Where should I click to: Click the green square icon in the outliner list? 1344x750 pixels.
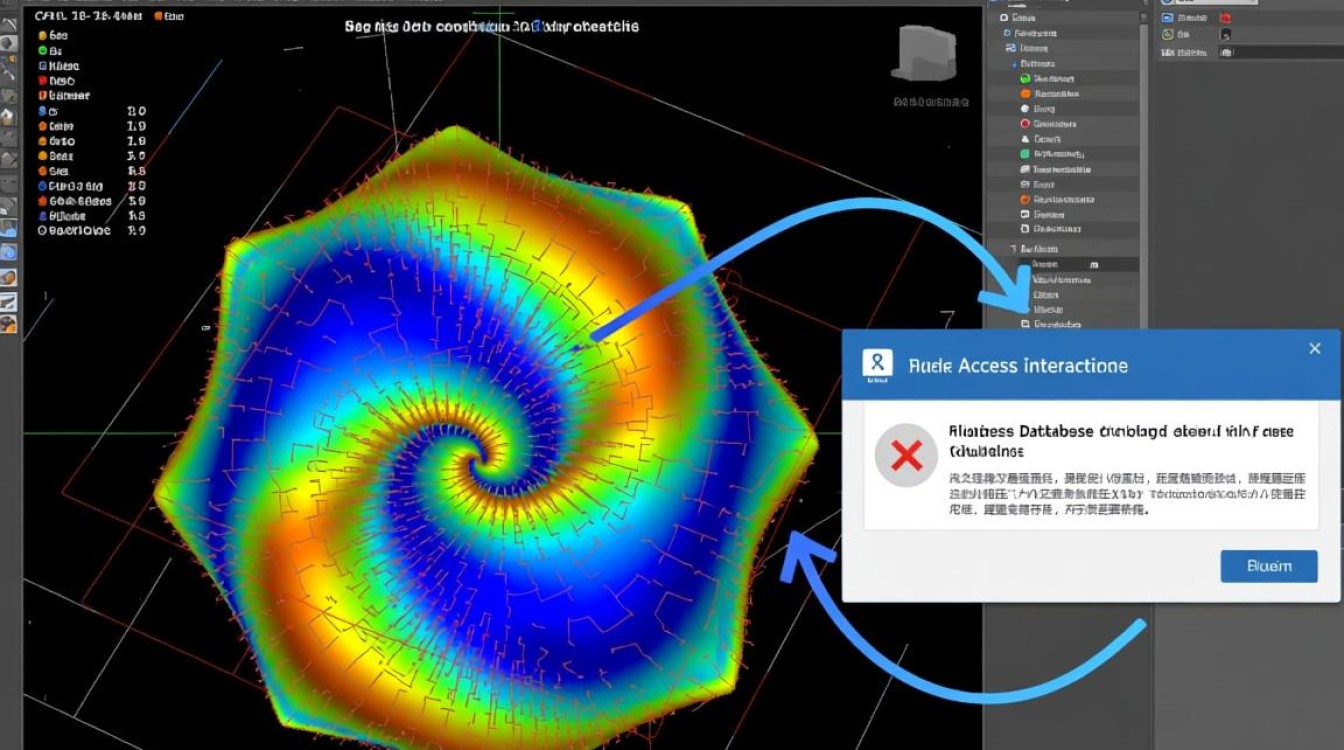[1025, 154]
